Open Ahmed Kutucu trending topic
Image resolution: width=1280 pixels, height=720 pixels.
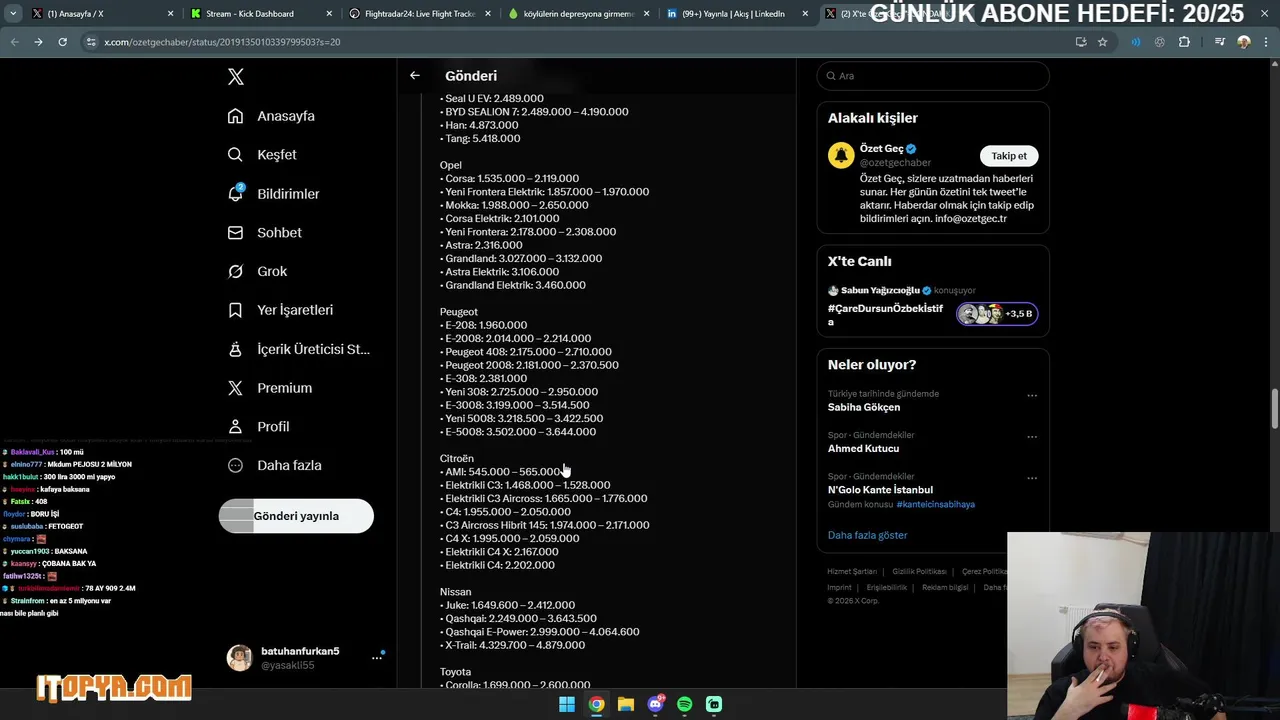(863, 449)
